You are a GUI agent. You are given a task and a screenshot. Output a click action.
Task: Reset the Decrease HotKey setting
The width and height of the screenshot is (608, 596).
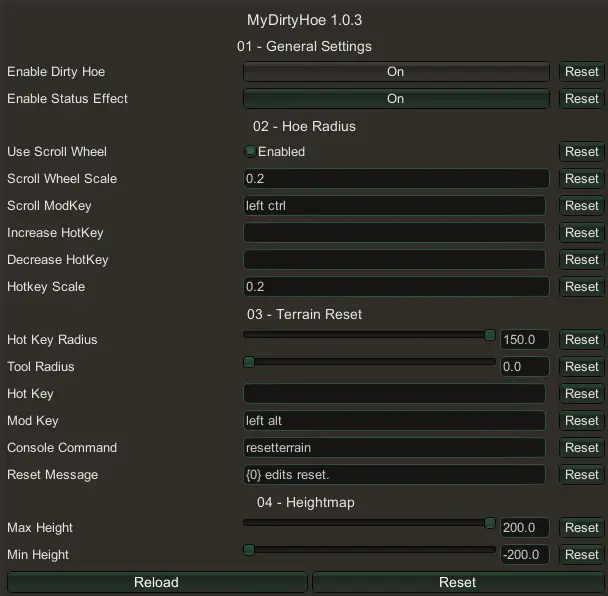click(581, 259)
